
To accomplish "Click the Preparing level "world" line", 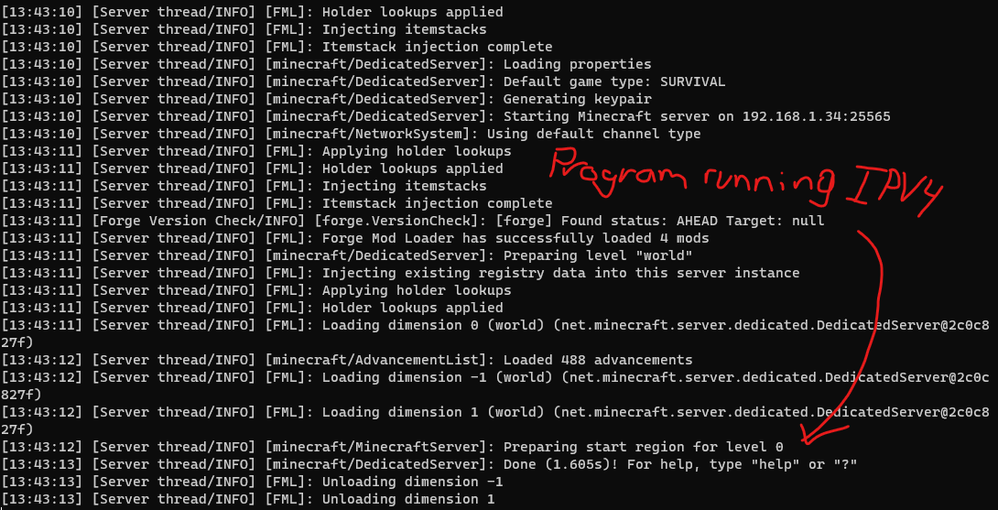I will tap(347, 255).
